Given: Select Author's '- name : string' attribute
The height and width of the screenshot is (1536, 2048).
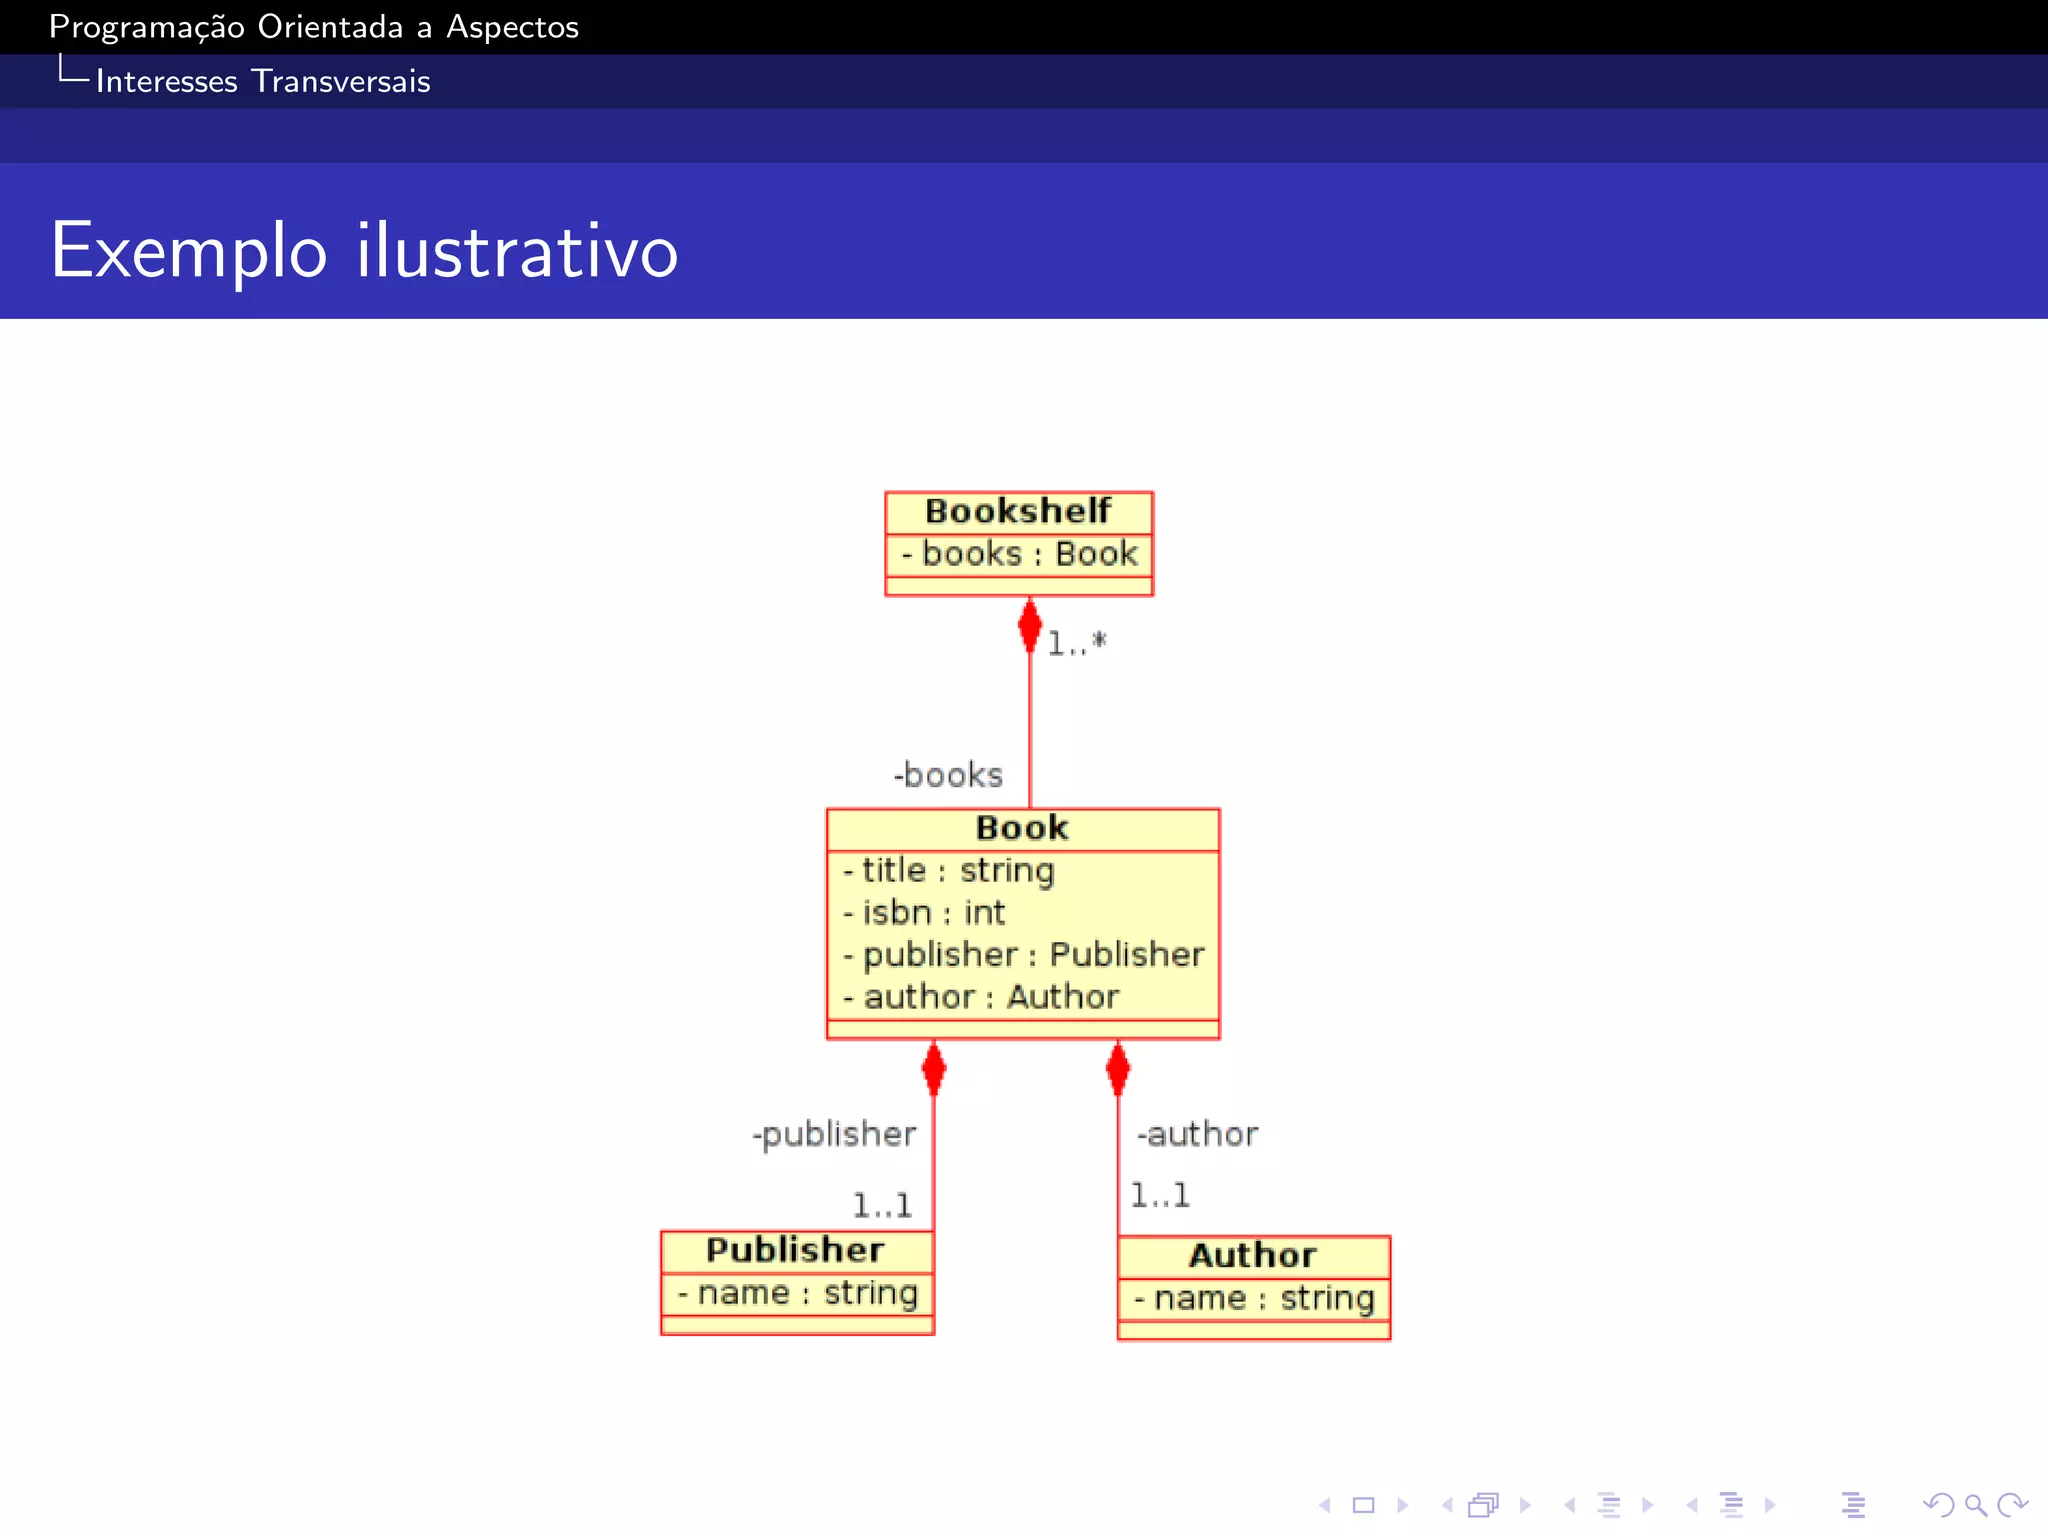Looking at the screenshot, I should pos(1254,1298).
